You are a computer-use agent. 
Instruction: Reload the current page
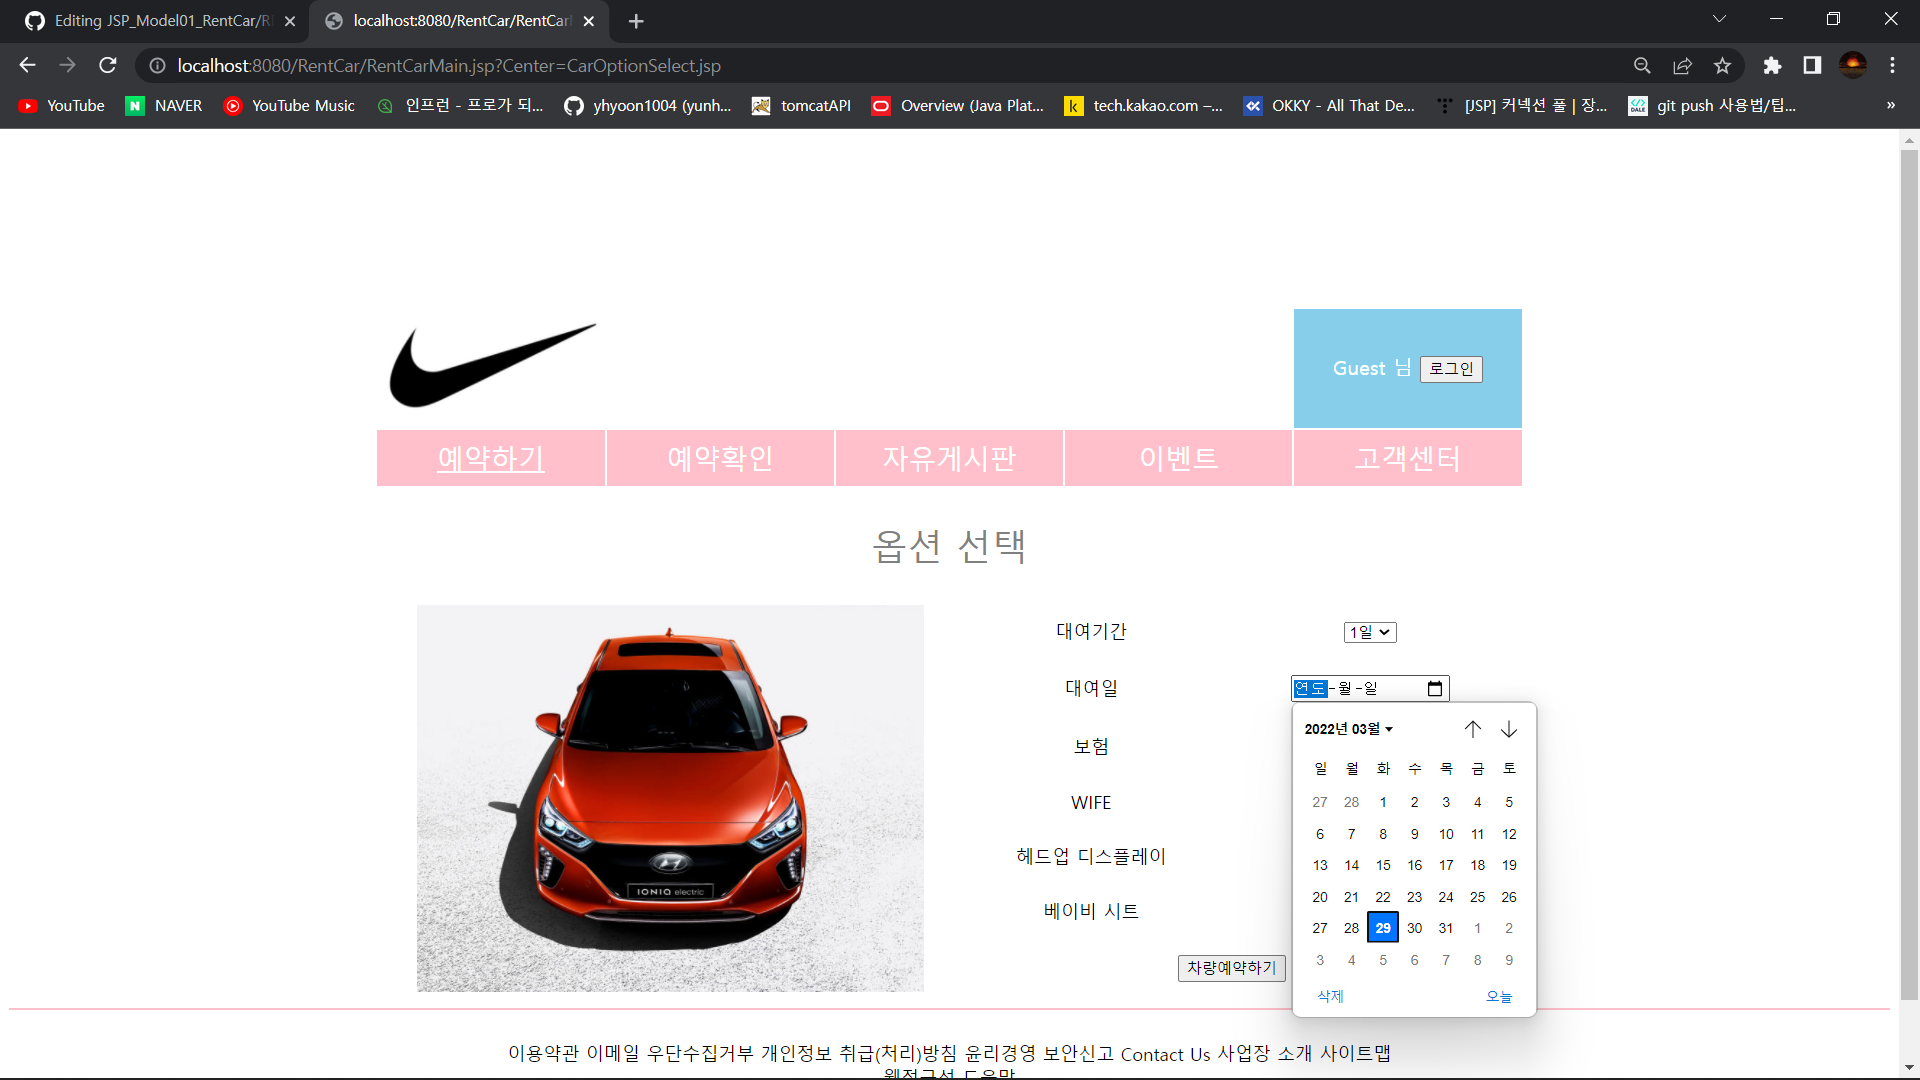[x=107, y=65]
